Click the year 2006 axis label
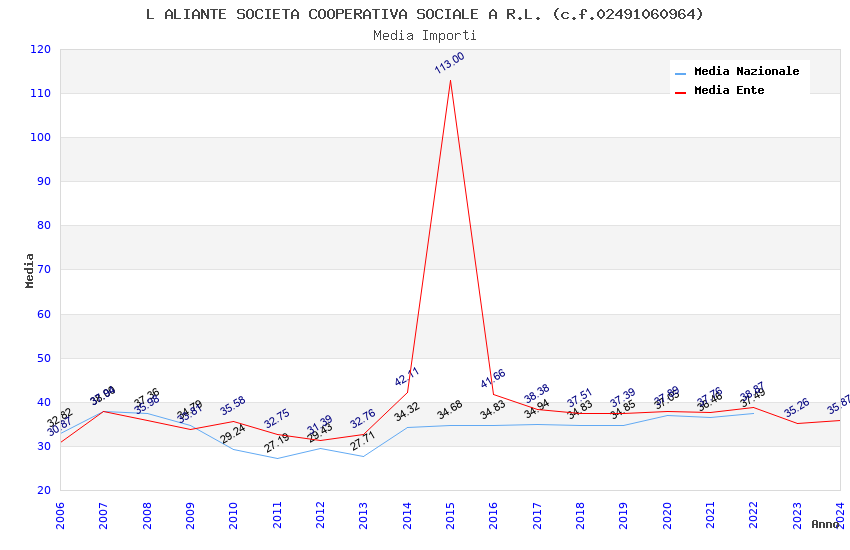This screenshot has width=850, height=550. 60,515
